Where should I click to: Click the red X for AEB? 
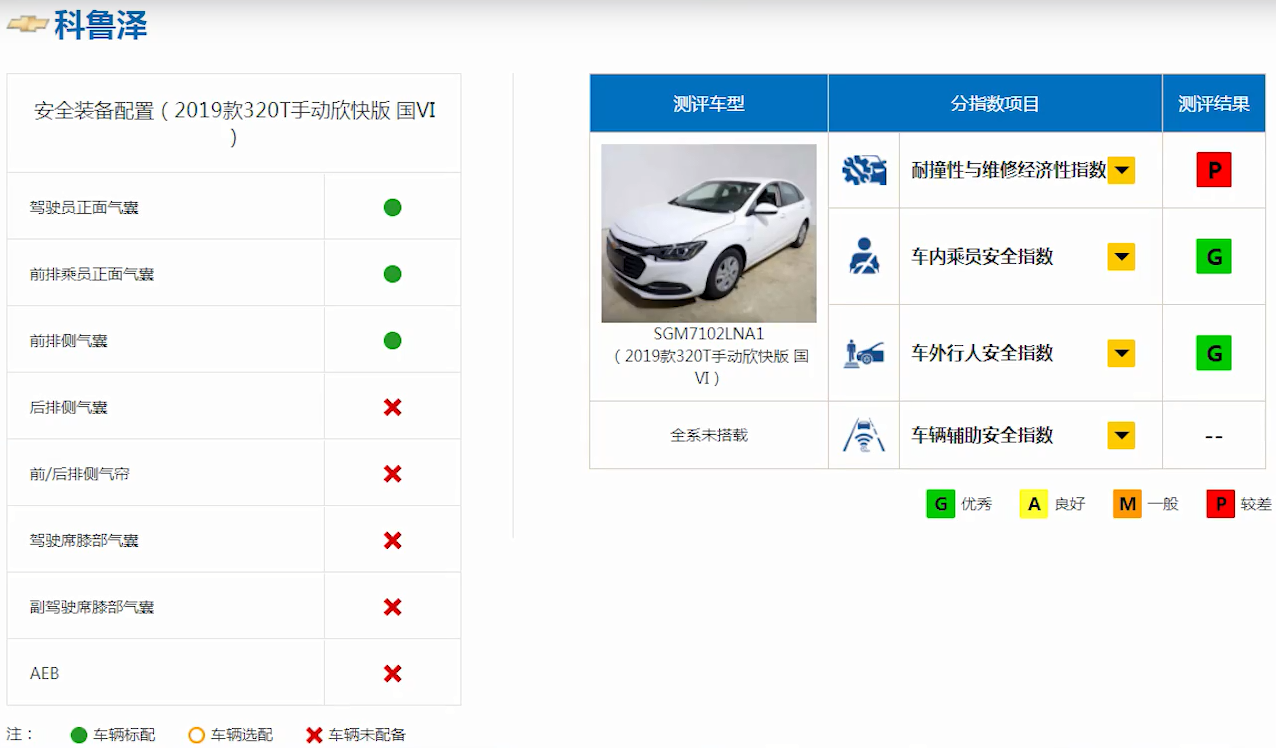click(392, 674)
